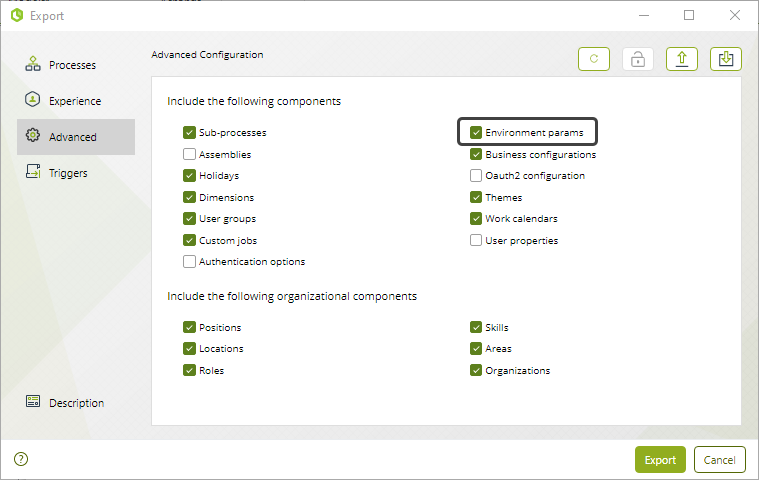Click the padlock icon button
Viewport: 759px width, 480px height.
tap(638, 59)
